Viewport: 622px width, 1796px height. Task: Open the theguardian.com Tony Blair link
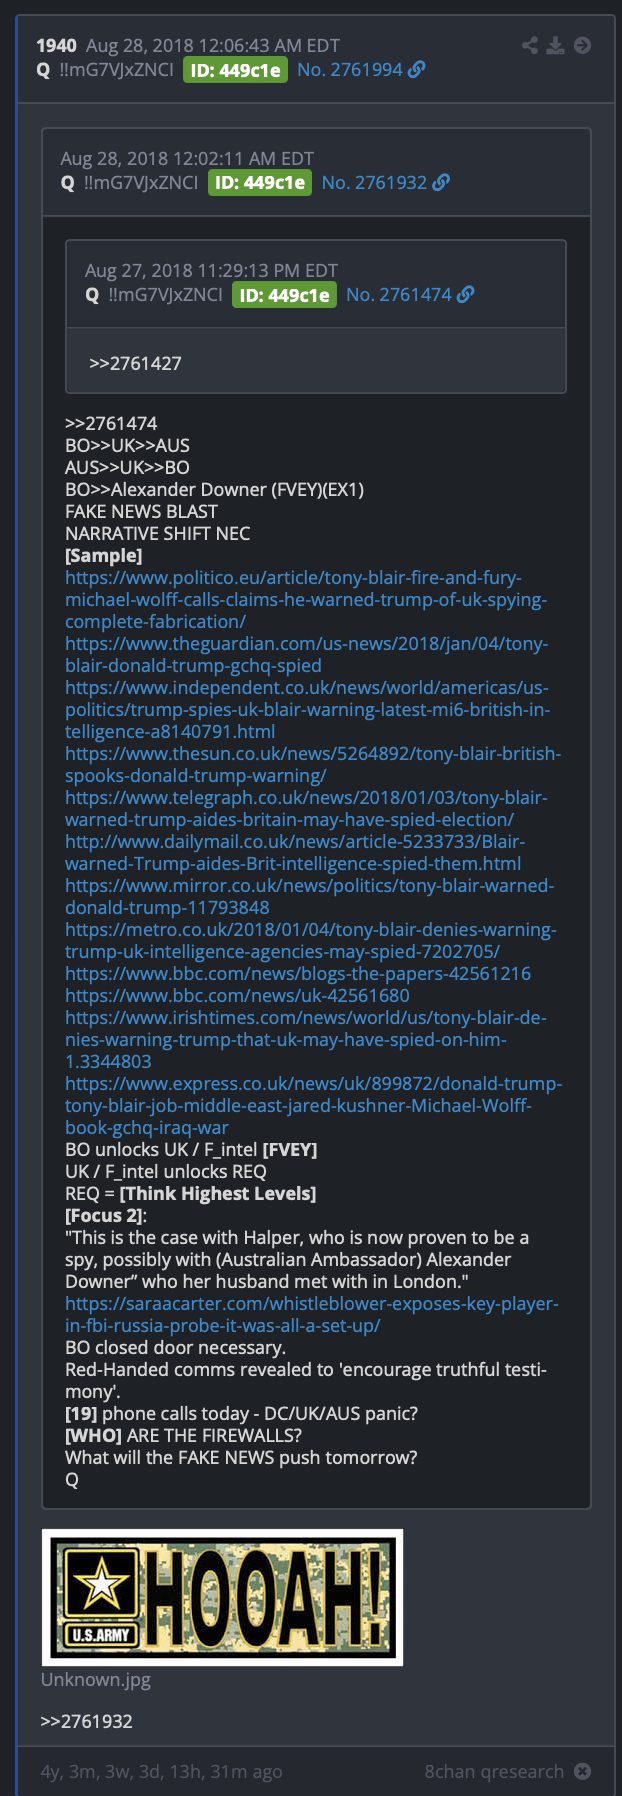(x=306, y=654)
